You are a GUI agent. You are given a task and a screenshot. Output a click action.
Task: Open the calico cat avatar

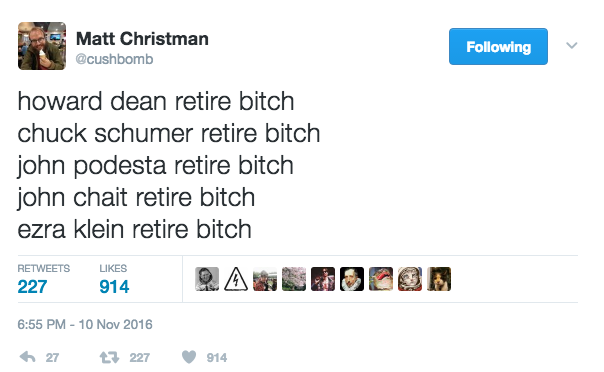439,279
